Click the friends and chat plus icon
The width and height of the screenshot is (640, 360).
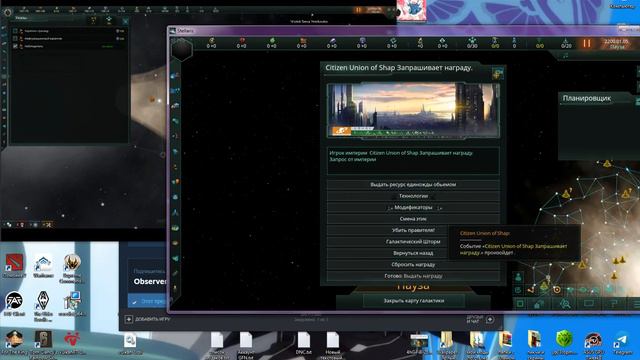tap(490, 320)
